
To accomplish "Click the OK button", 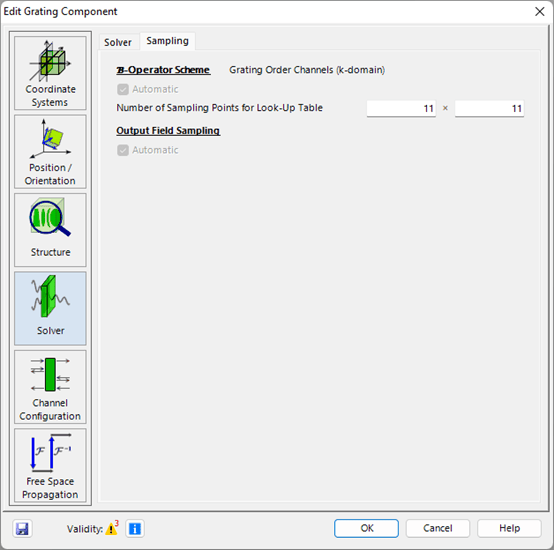I will pyautogui.click(x=366, y=528).
